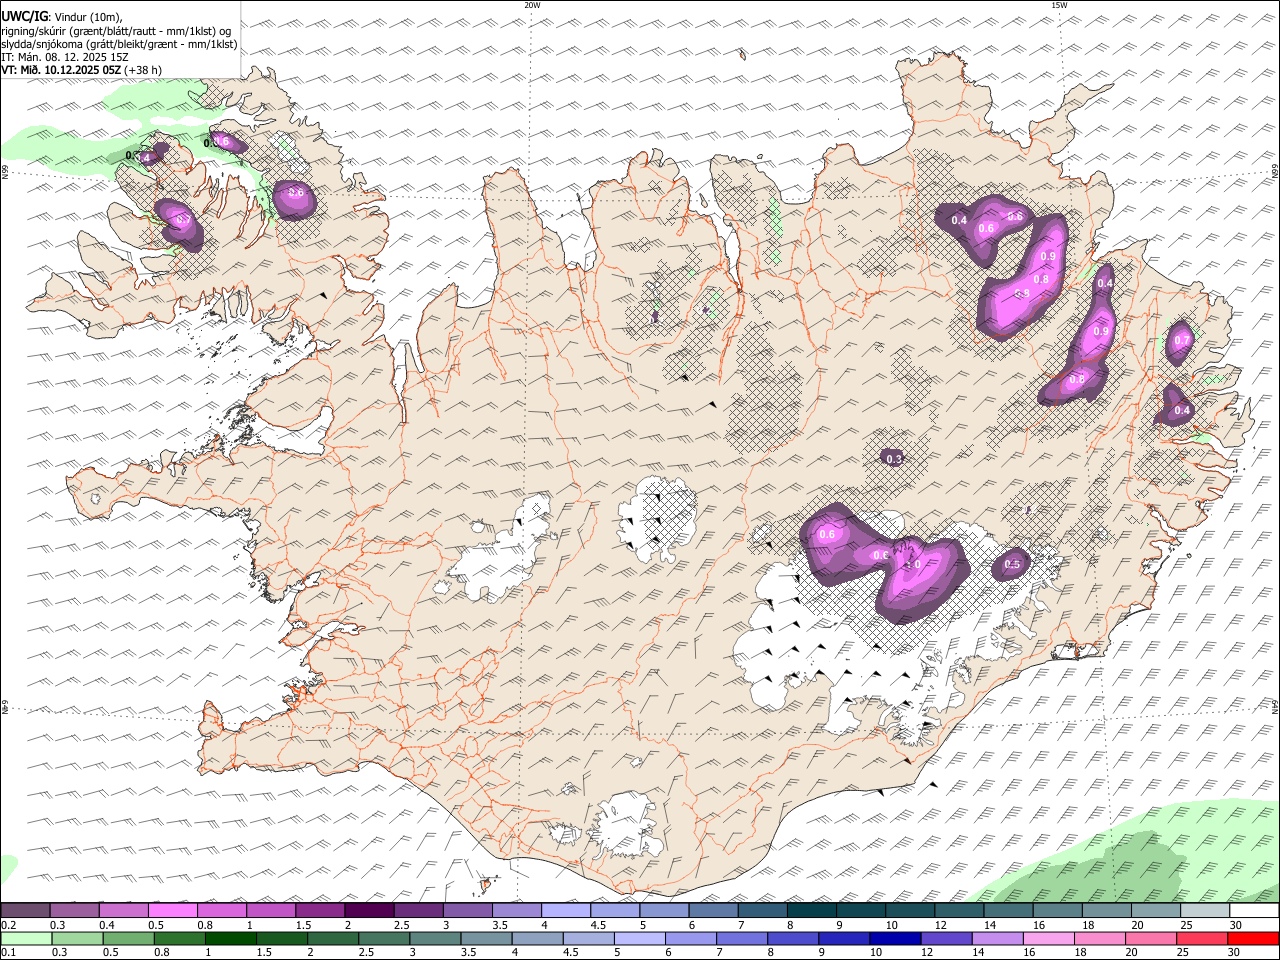Pick the crimson 25 swatch, lower legend

(x=1202, y=939)
